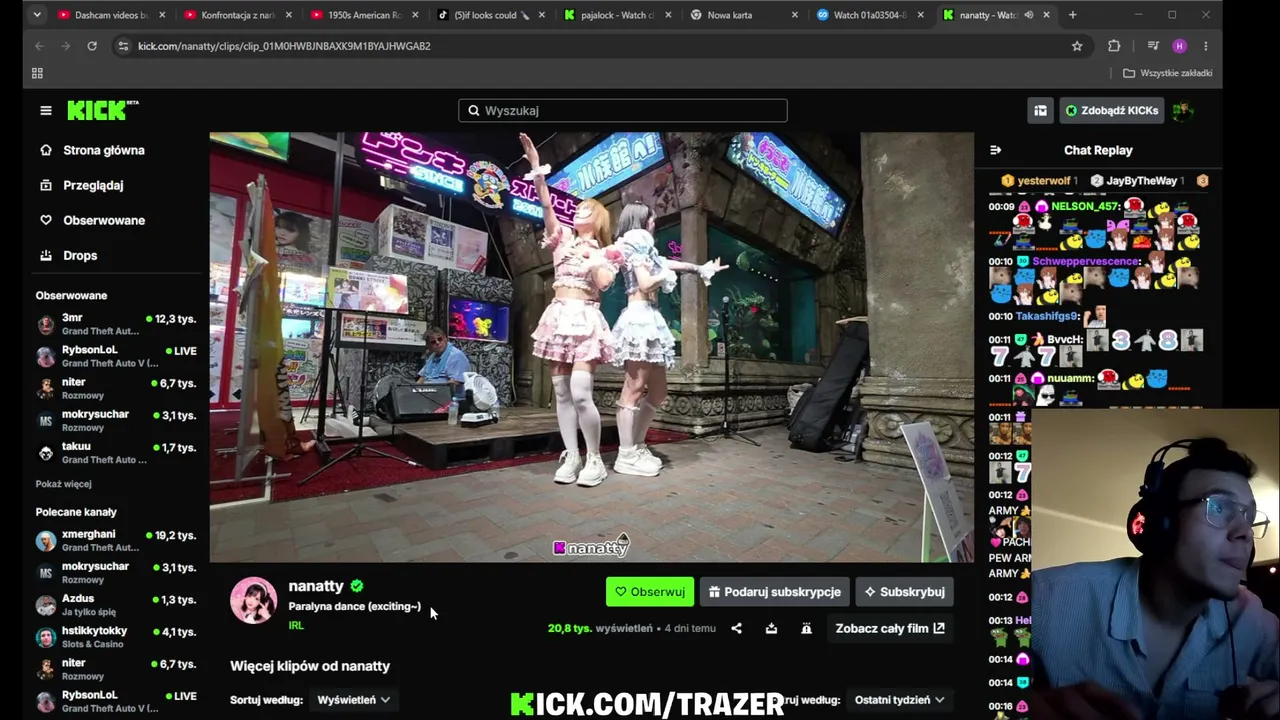Open the Wyświetleń sort dropdown

click(x=354, y=700)
